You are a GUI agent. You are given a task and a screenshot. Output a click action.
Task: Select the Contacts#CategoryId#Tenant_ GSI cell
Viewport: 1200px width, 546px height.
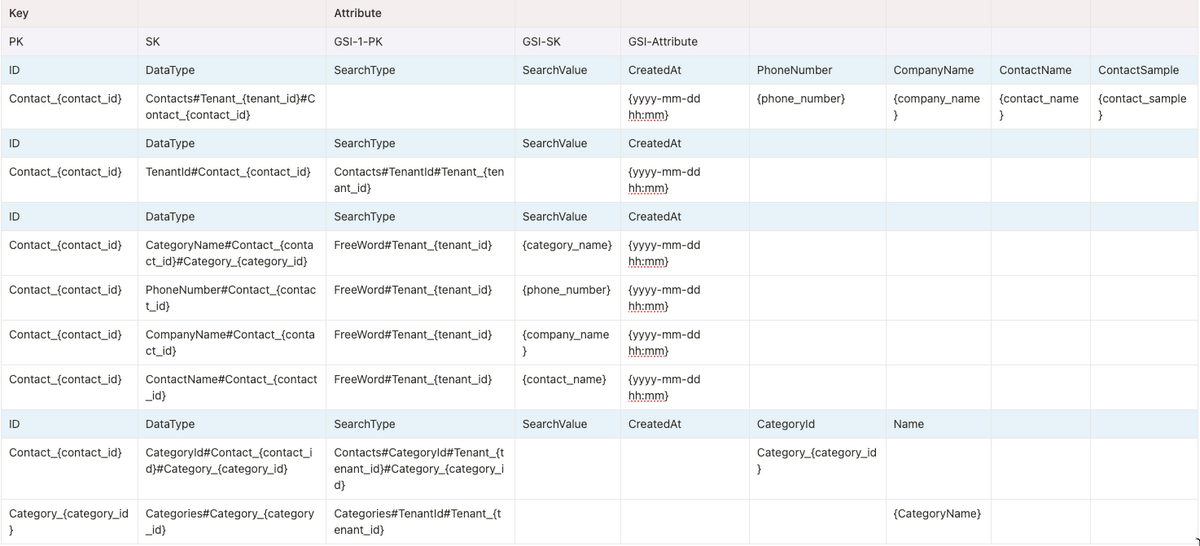[420, 468]
